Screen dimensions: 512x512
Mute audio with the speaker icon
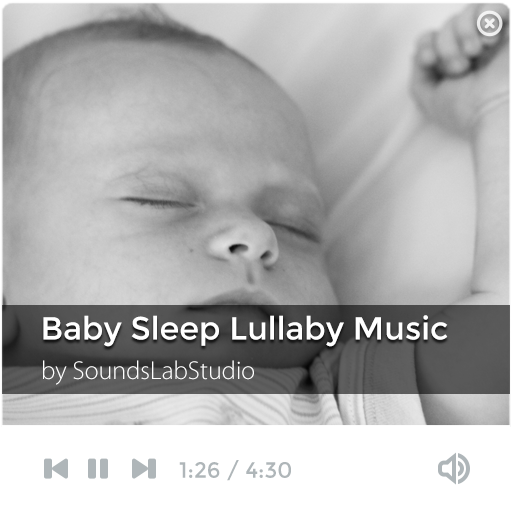click(454, 468)
